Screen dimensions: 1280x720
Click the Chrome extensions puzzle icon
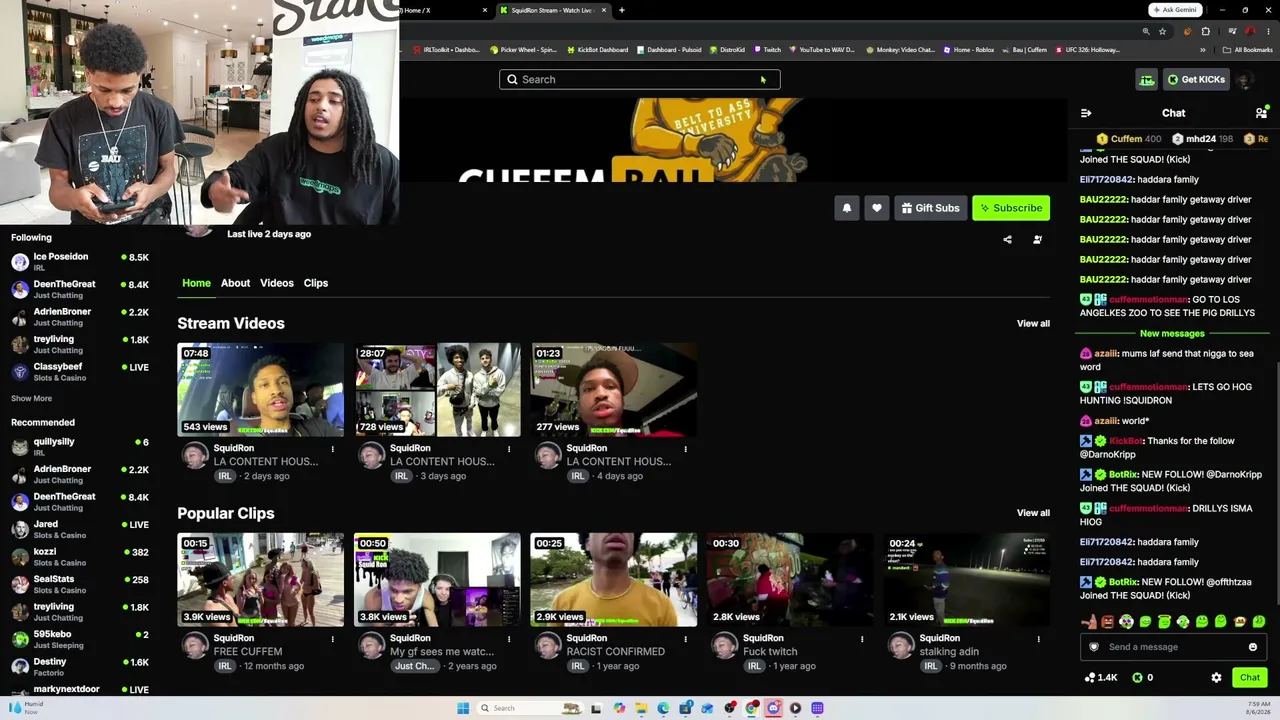(x=1206, y=32)
